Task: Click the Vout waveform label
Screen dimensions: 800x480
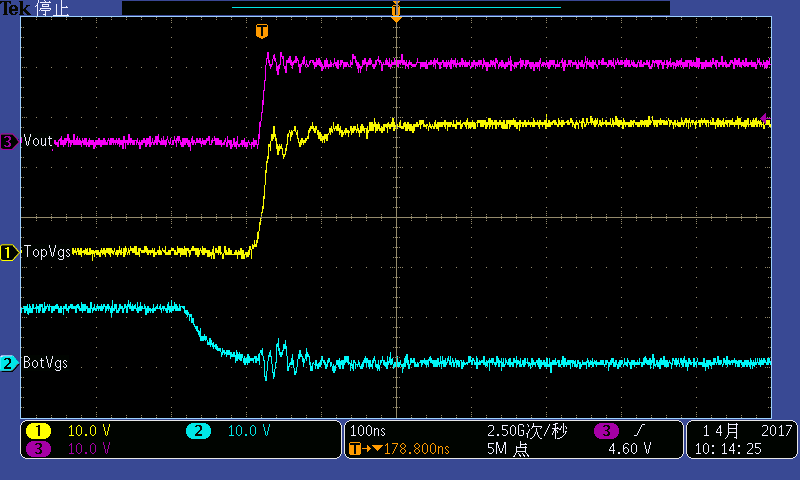Action: [x=38, y=141]
